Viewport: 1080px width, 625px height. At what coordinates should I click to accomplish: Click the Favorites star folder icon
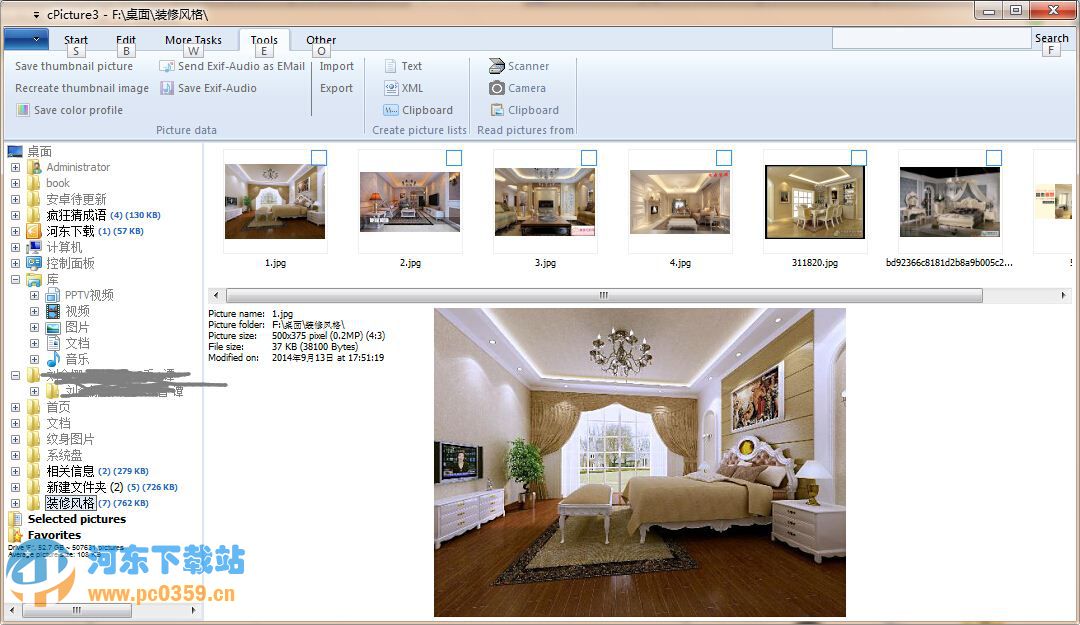pos(15,535)
